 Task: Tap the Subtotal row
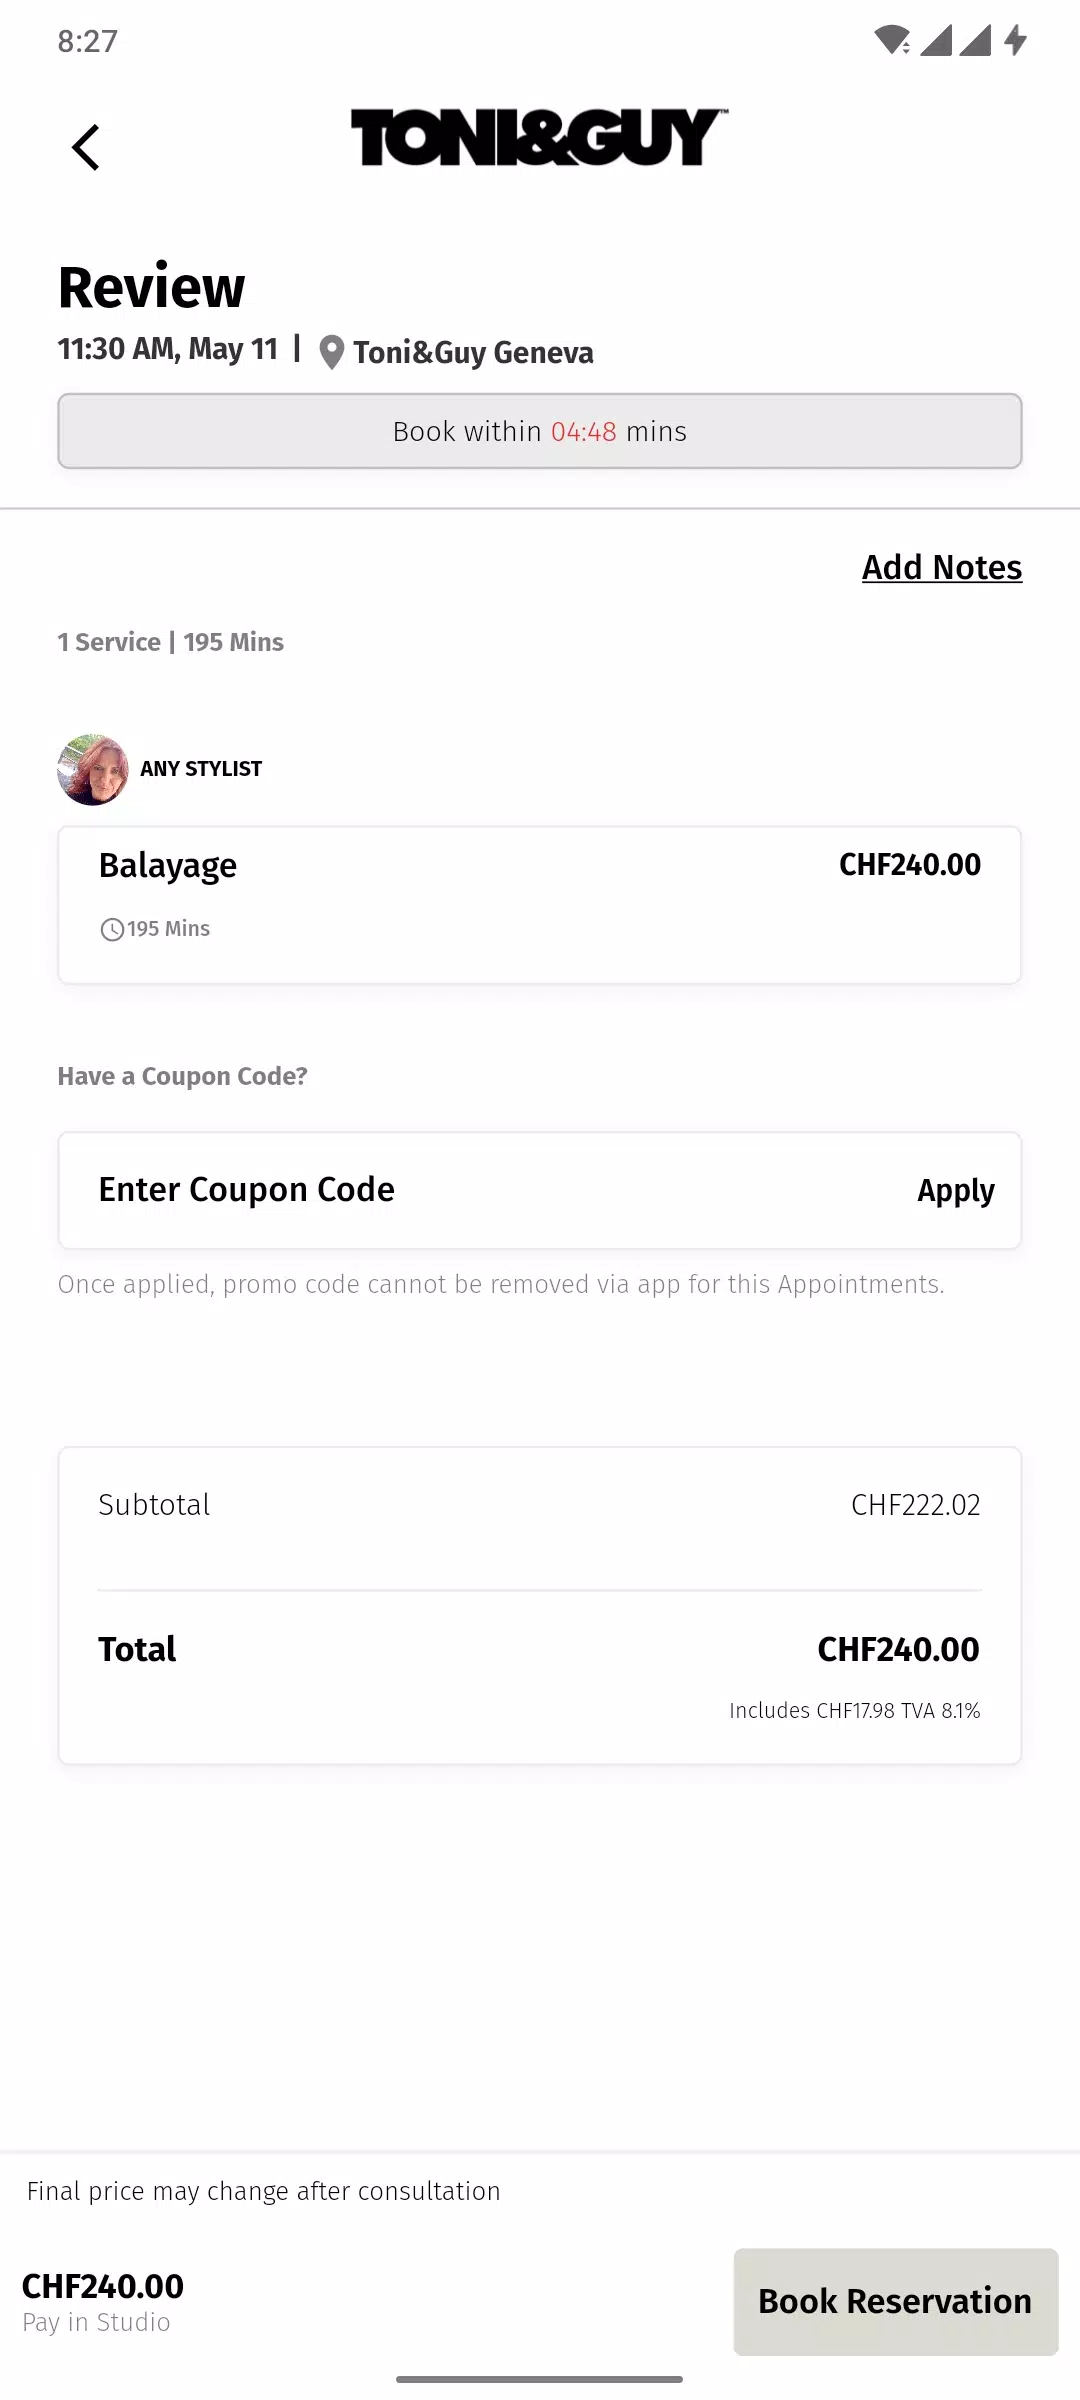(x=540, y=1505)
